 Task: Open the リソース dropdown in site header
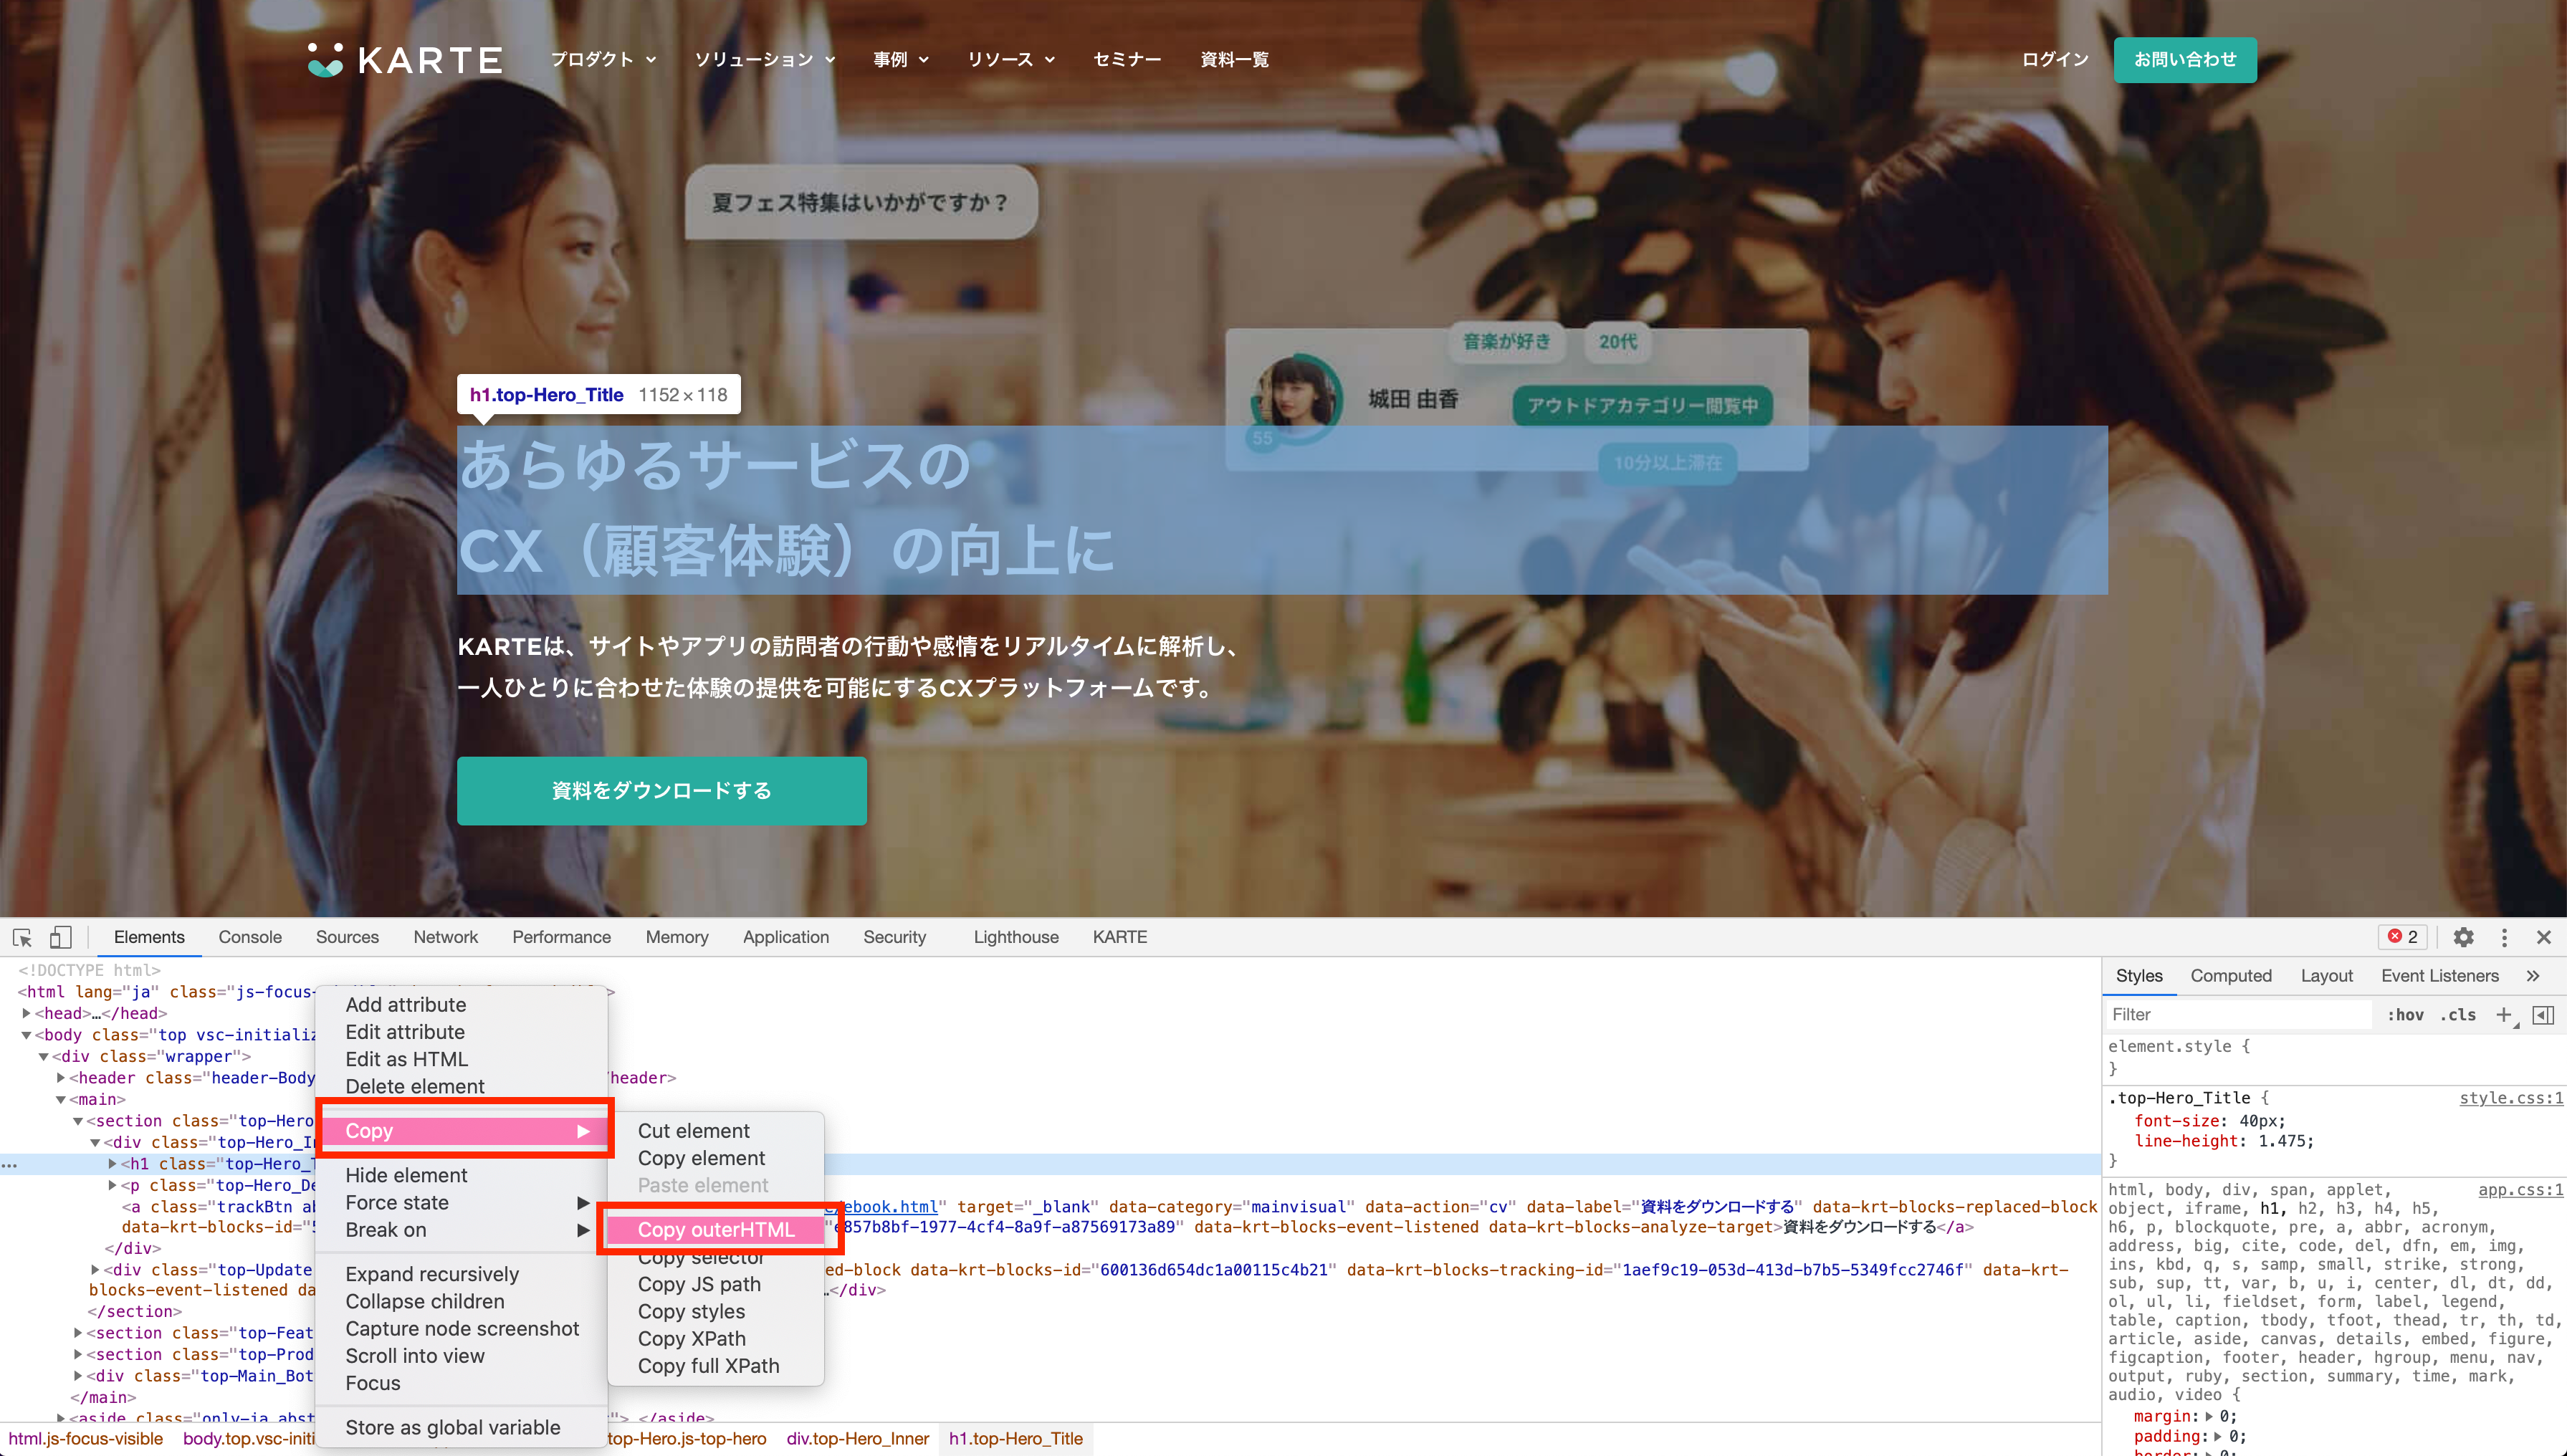pyautogui.click(x=1011, y=60)
